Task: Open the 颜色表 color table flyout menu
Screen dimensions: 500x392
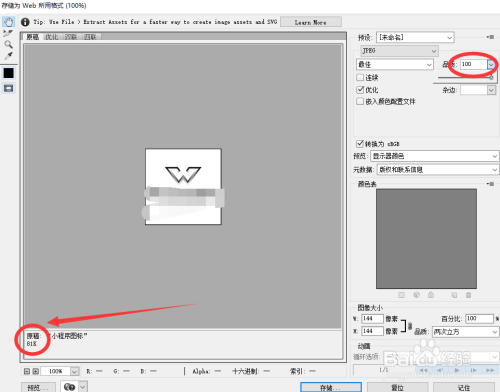Action: pos(490,184)
